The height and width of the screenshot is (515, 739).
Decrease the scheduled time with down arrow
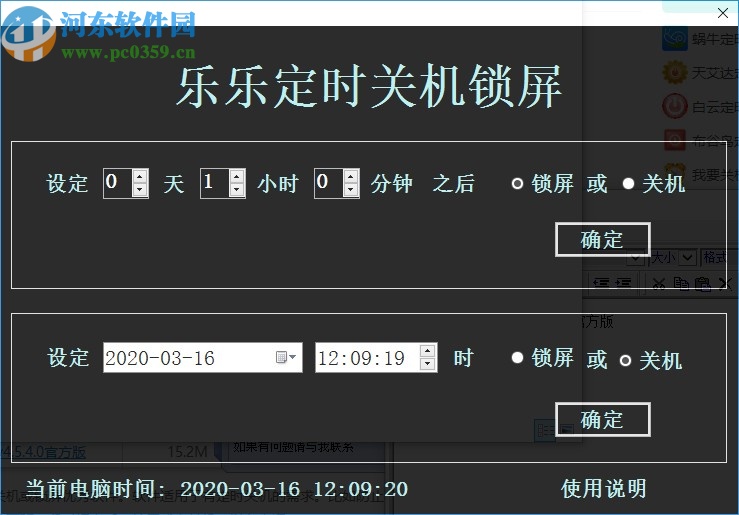[427, 364]
